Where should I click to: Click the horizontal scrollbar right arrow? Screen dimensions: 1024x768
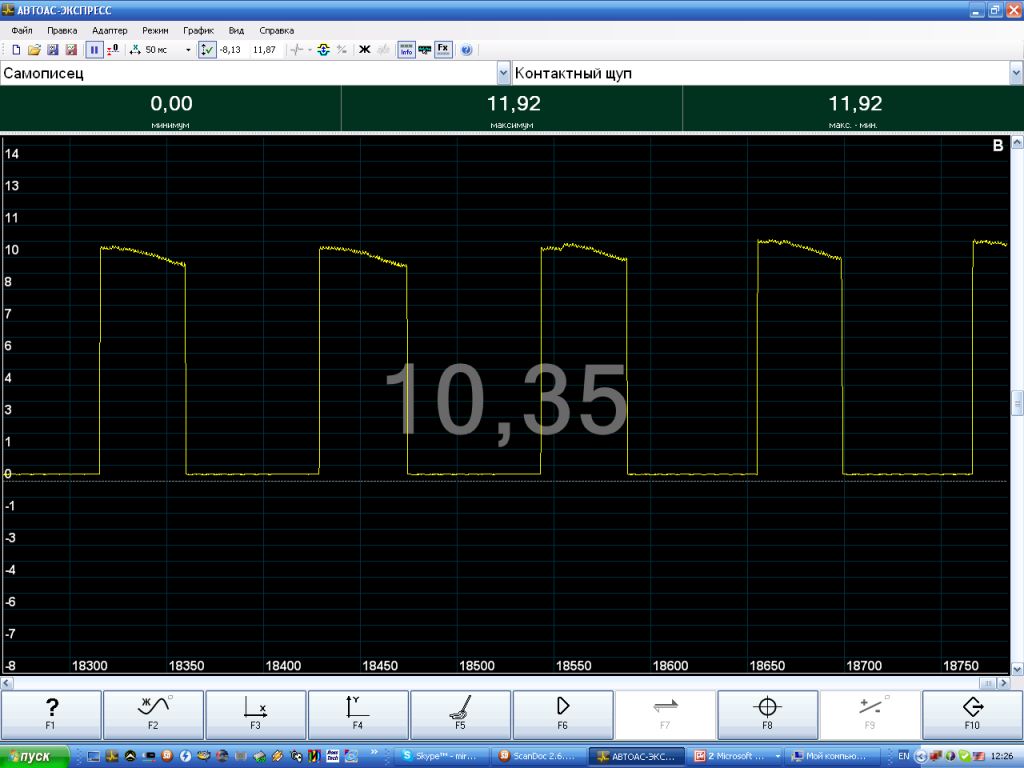[x=1004, y=683]
